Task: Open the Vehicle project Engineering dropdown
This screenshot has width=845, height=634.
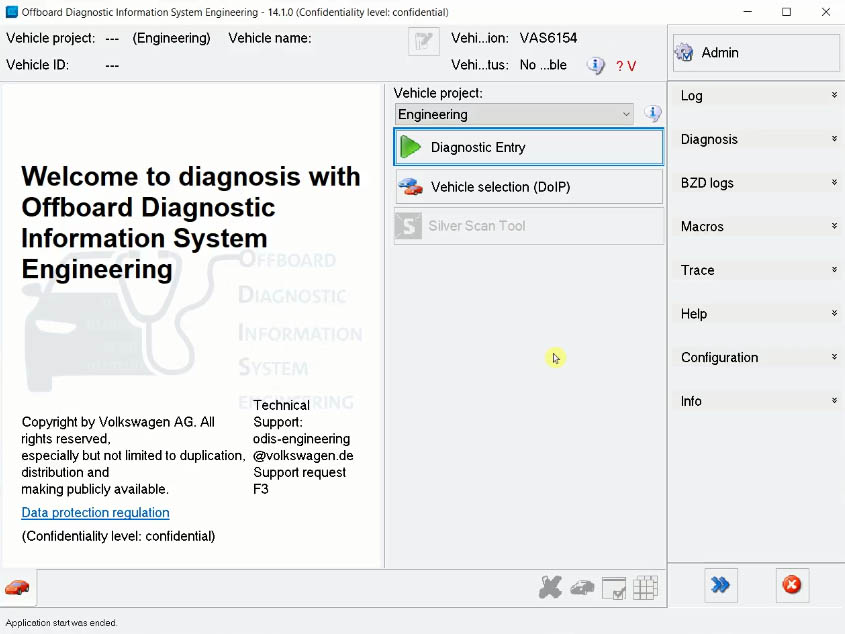Action: click(x=514, y=114)
